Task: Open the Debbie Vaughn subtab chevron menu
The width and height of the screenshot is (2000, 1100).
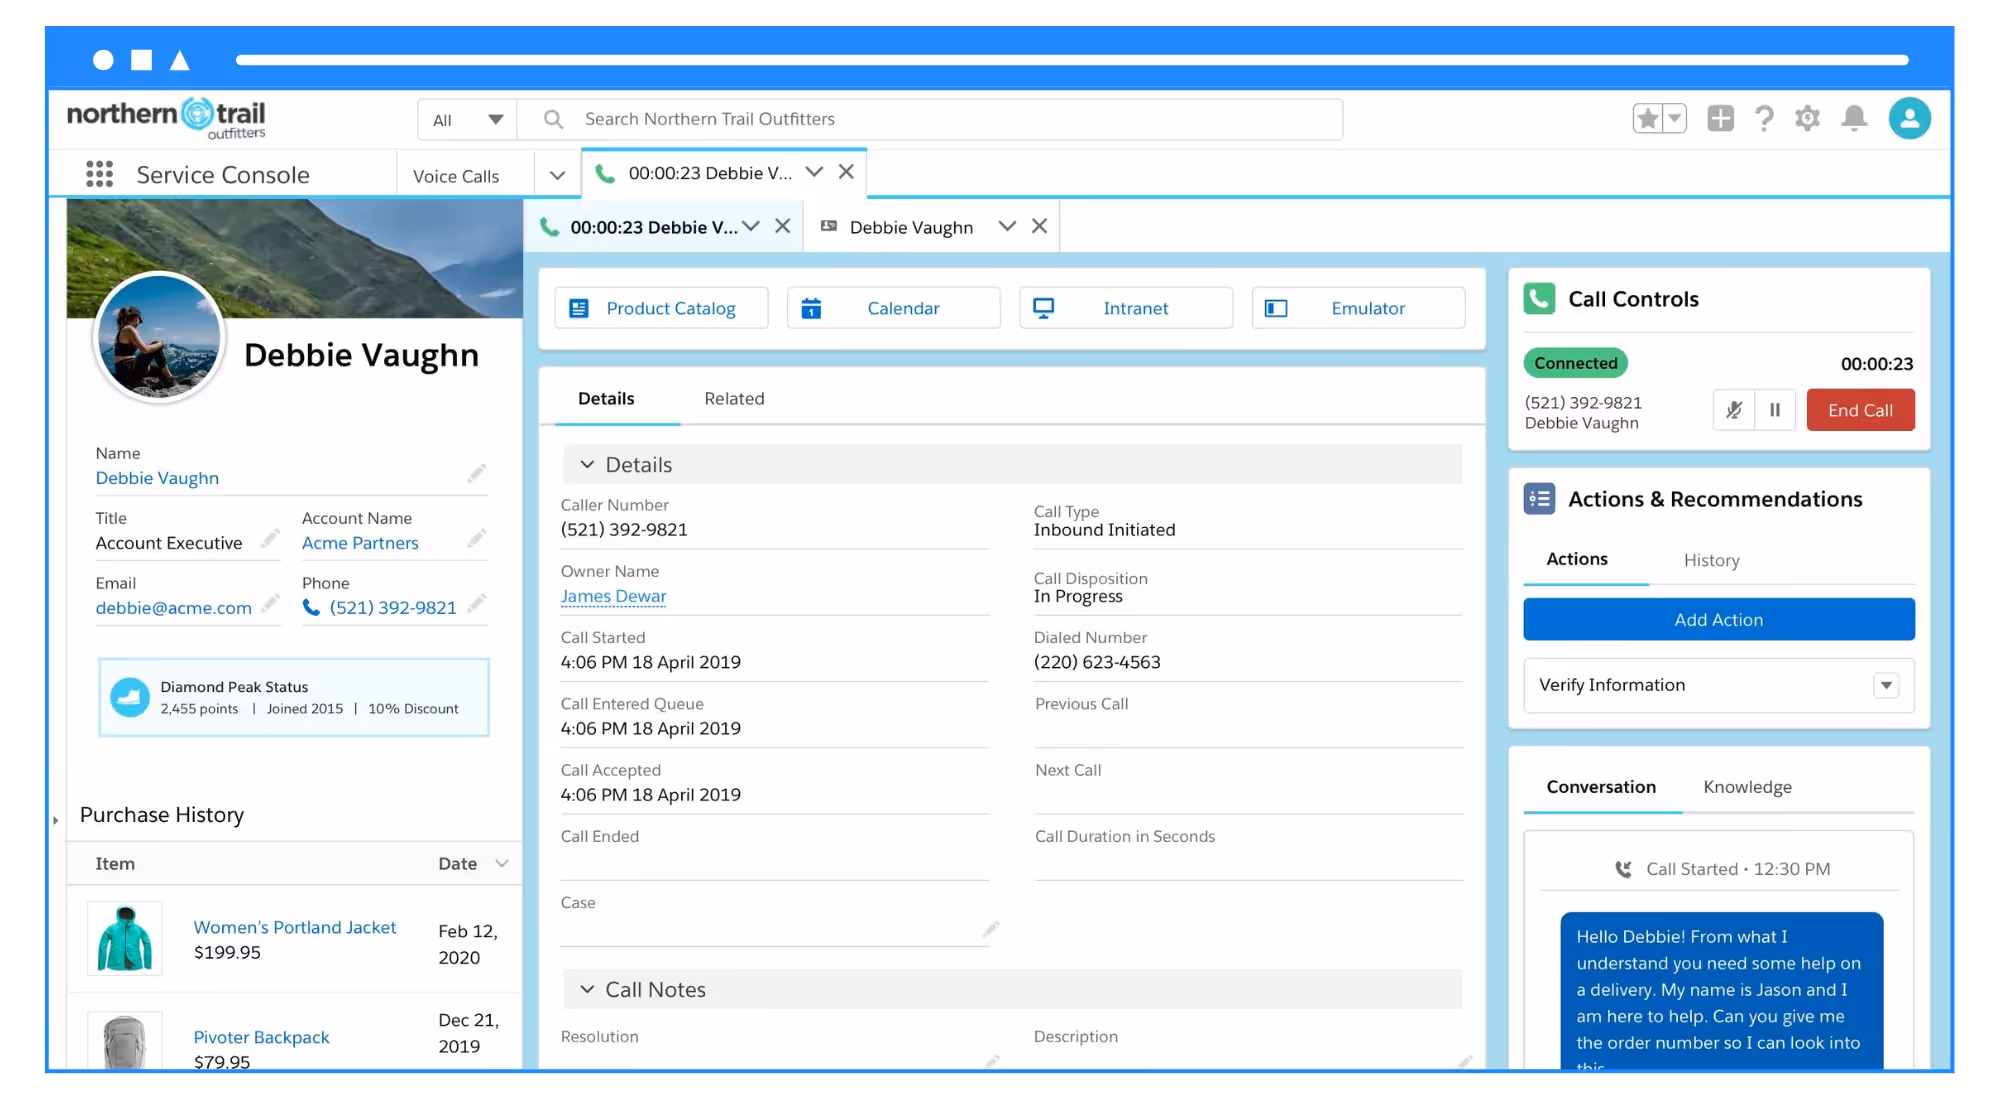Action: click(x=1007, y=227)
